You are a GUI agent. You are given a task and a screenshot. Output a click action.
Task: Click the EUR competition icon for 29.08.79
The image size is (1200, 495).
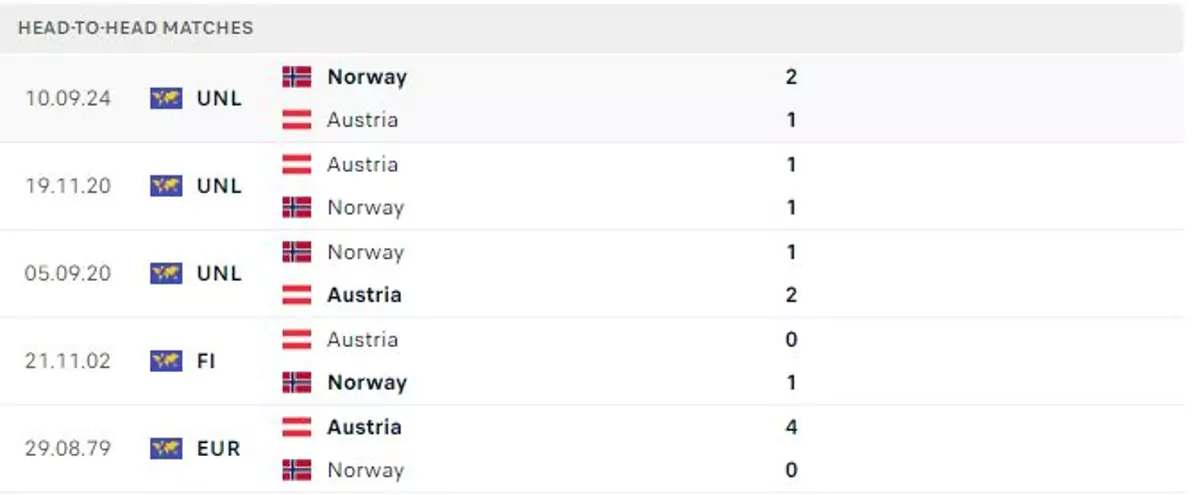(166, 448)
